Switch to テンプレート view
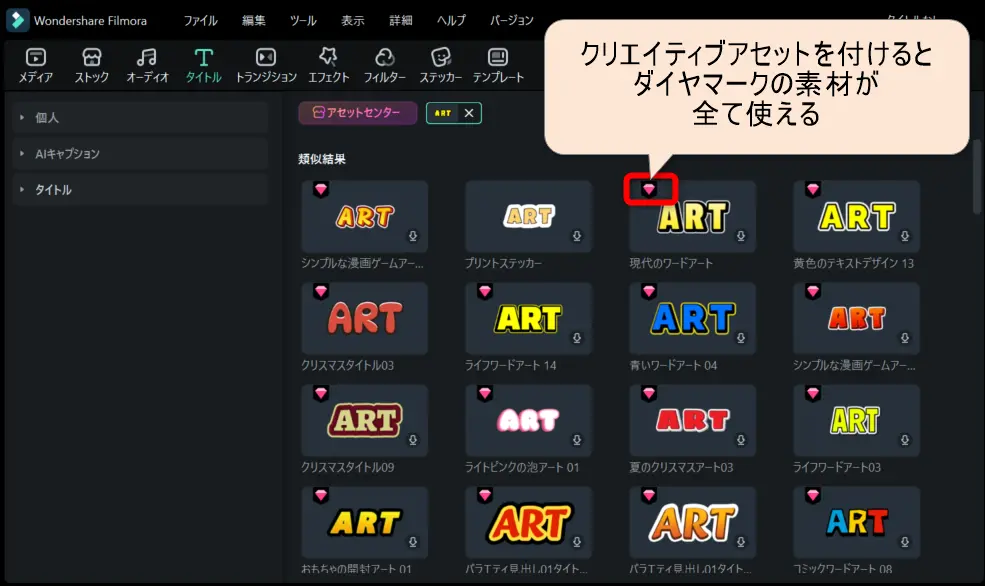 click(x=500, y=65)
